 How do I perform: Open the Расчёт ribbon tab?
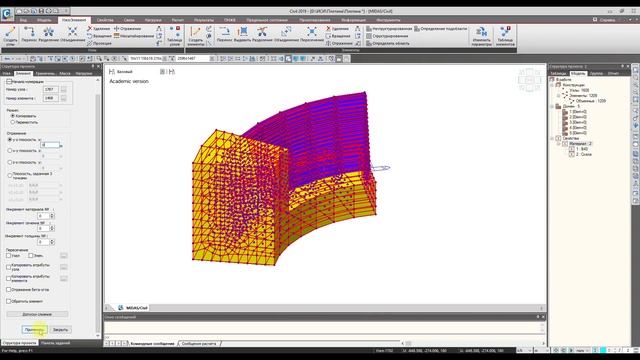(178, 20)
